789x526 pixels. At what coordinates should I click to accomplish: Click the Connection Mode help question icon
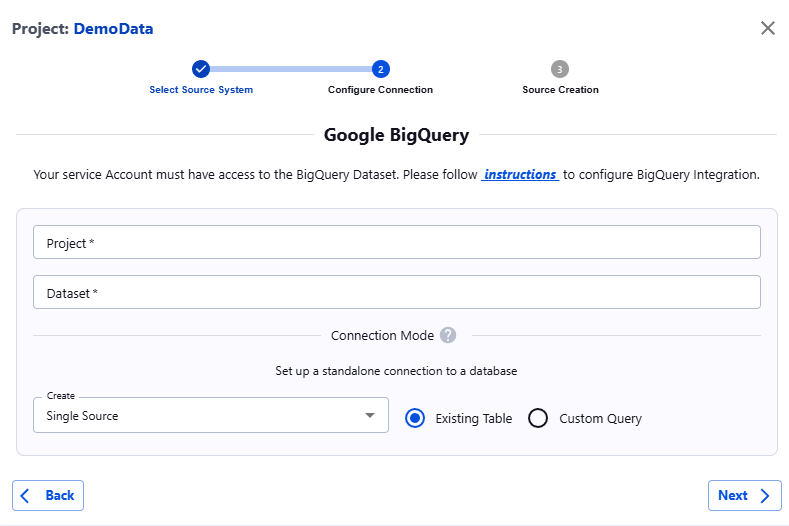pyautogui.click(x=448, y=335)
